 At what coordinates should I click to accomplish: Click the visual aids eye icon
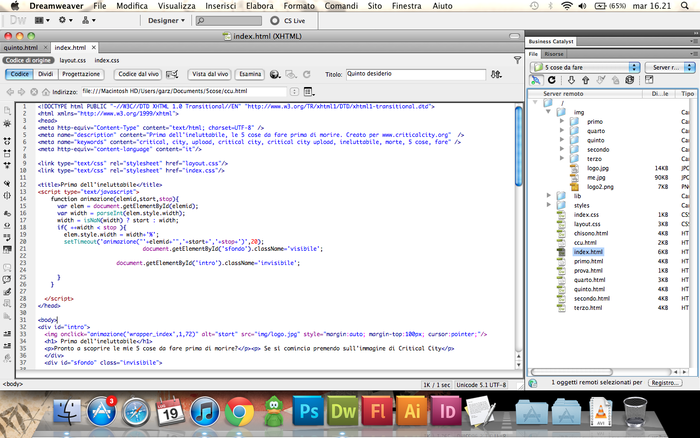pyautogui.click(x=291, y=75)
